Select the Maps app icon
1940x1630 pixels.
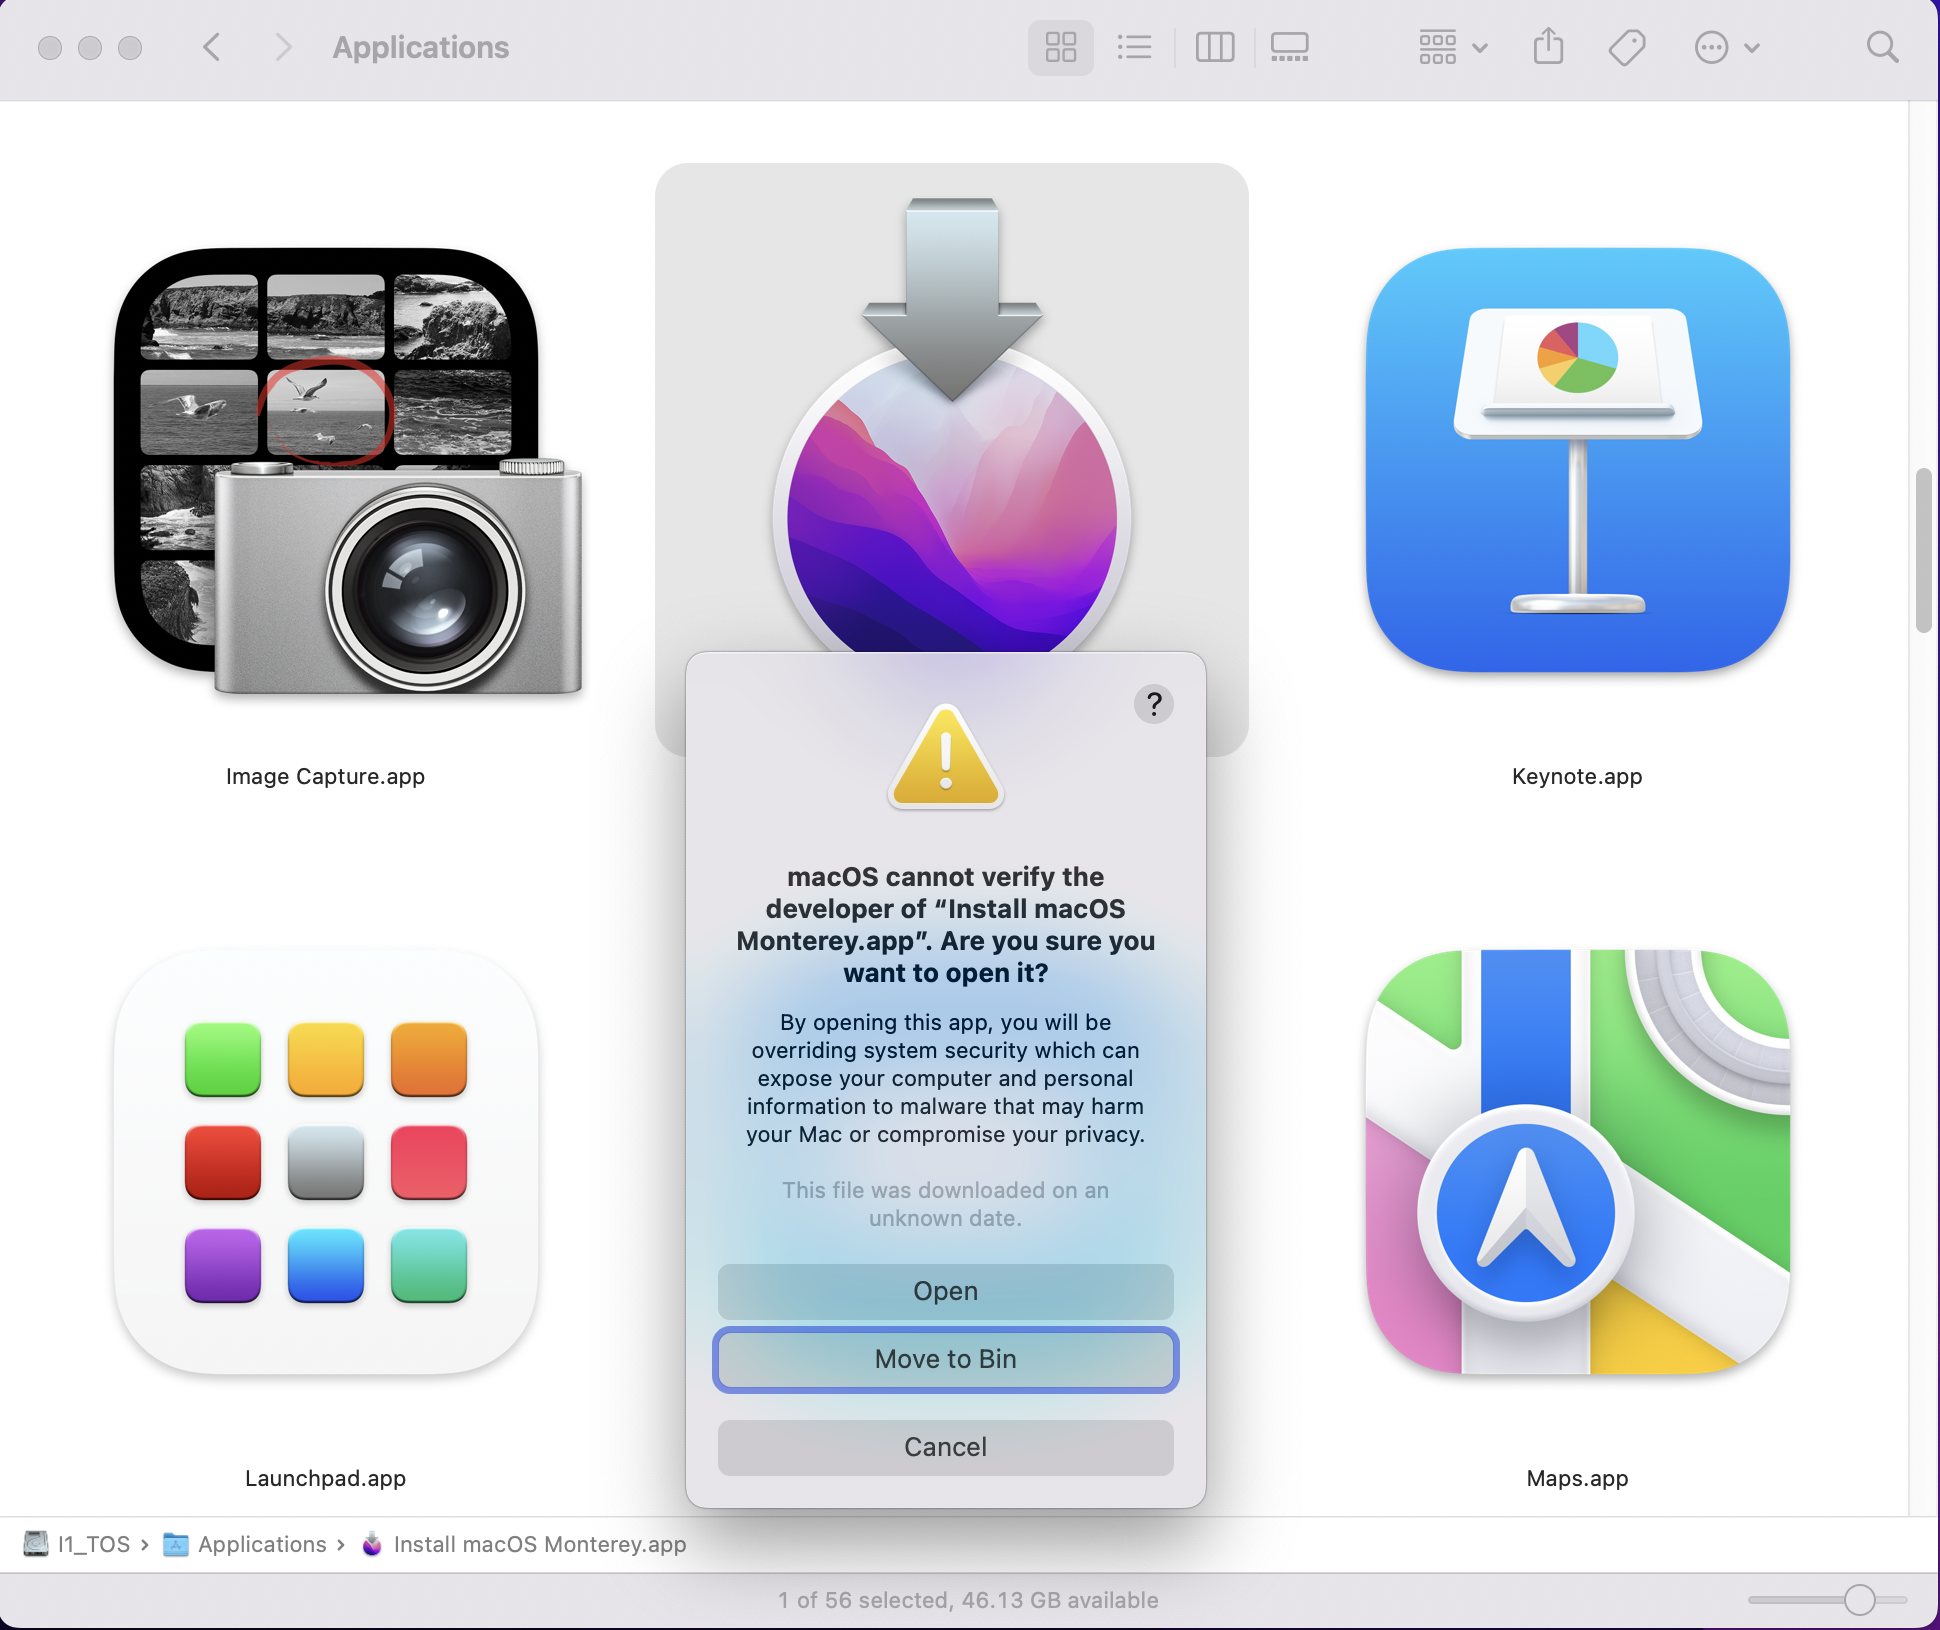(x=1578, y=1162)
